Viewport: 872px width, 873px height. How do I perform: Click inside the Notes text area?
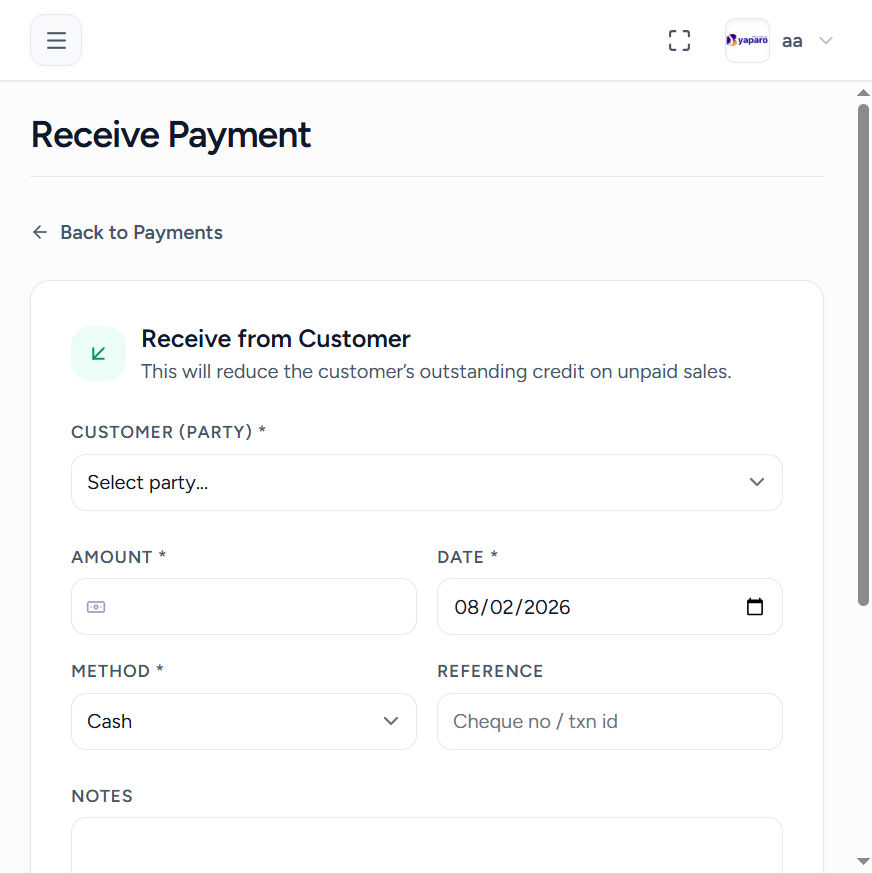coord(427,845)
